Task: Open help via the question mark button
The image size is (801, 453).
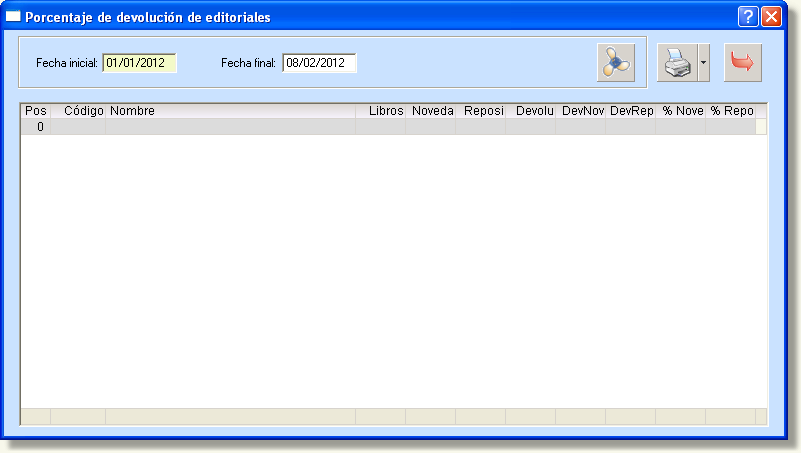Action: tap(748, 17)
